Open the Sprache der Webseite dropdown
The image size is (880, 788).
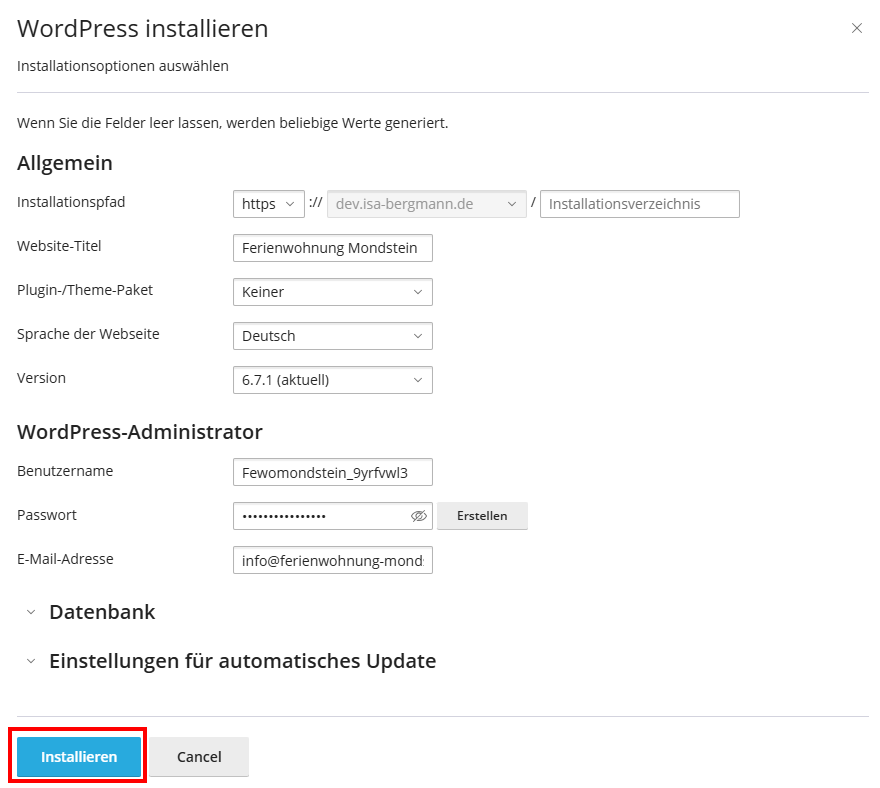tap(333, 336)
